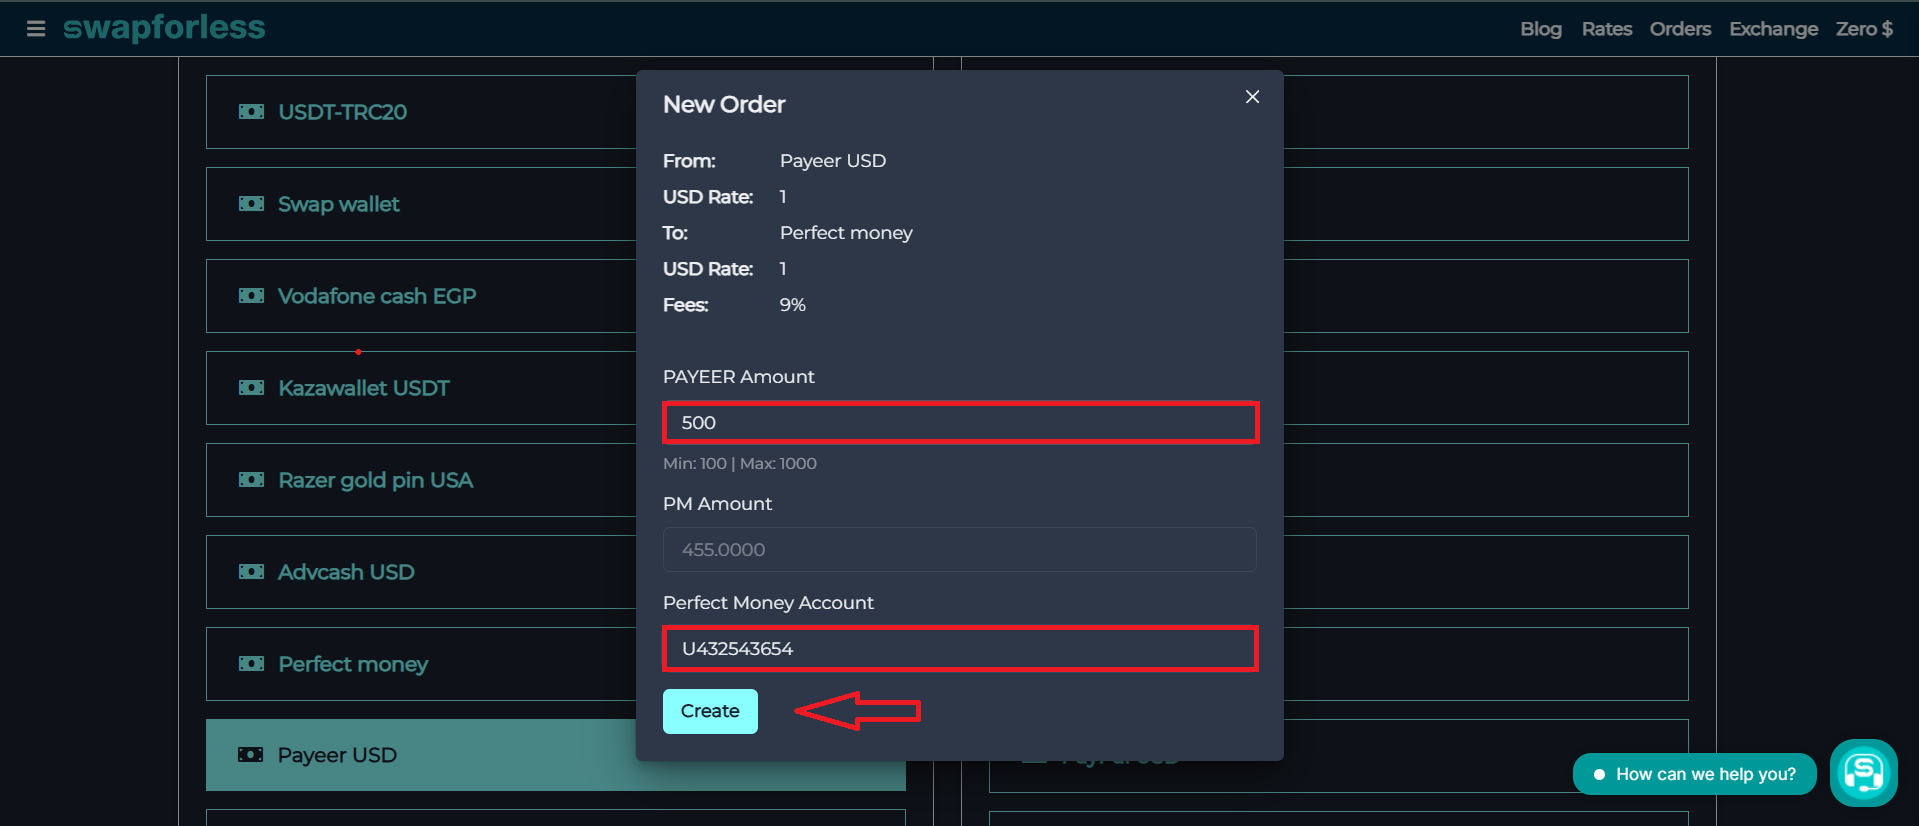This screenshot has height=826, width=1919.
Task: Click the USDT-TRC20 money icon
Action: pyautogui.click(x=251, y=112)
